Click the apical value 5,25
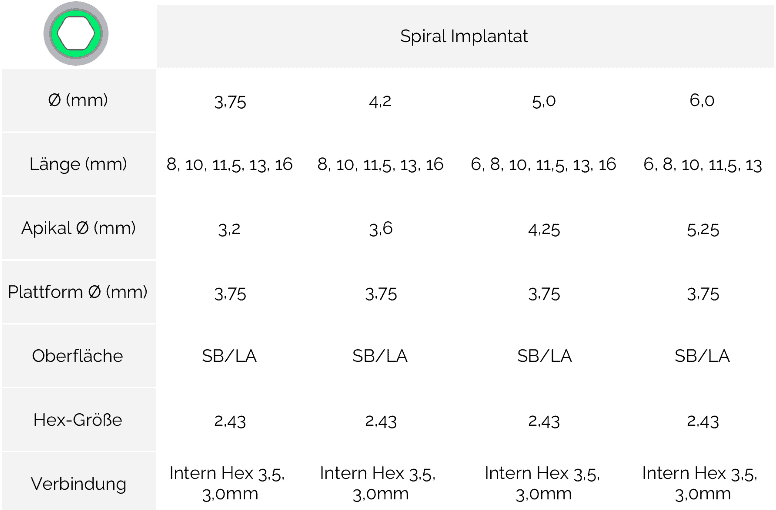This screenshot has width=776, height=510. (x=703, y=230)
